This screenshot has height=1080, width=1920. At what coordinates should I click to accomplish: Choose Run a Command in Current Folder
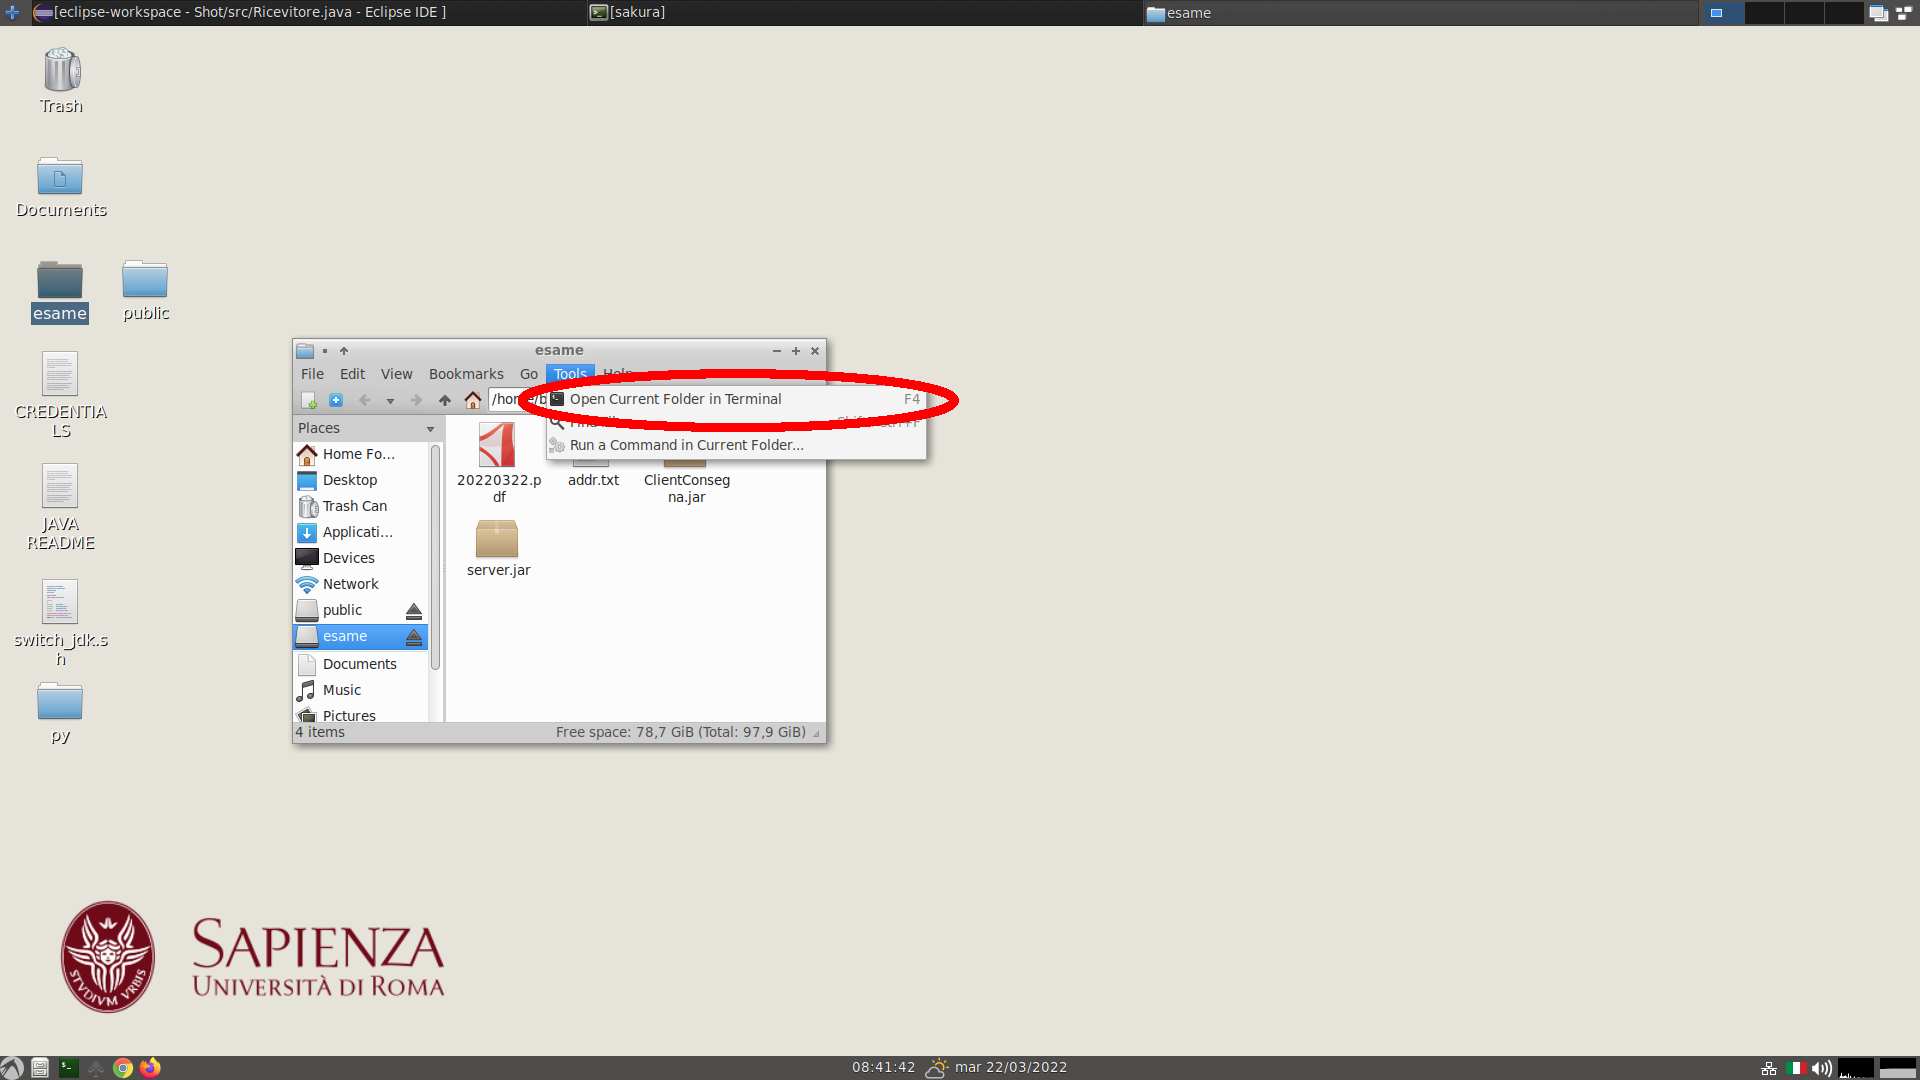coord(686,445)
